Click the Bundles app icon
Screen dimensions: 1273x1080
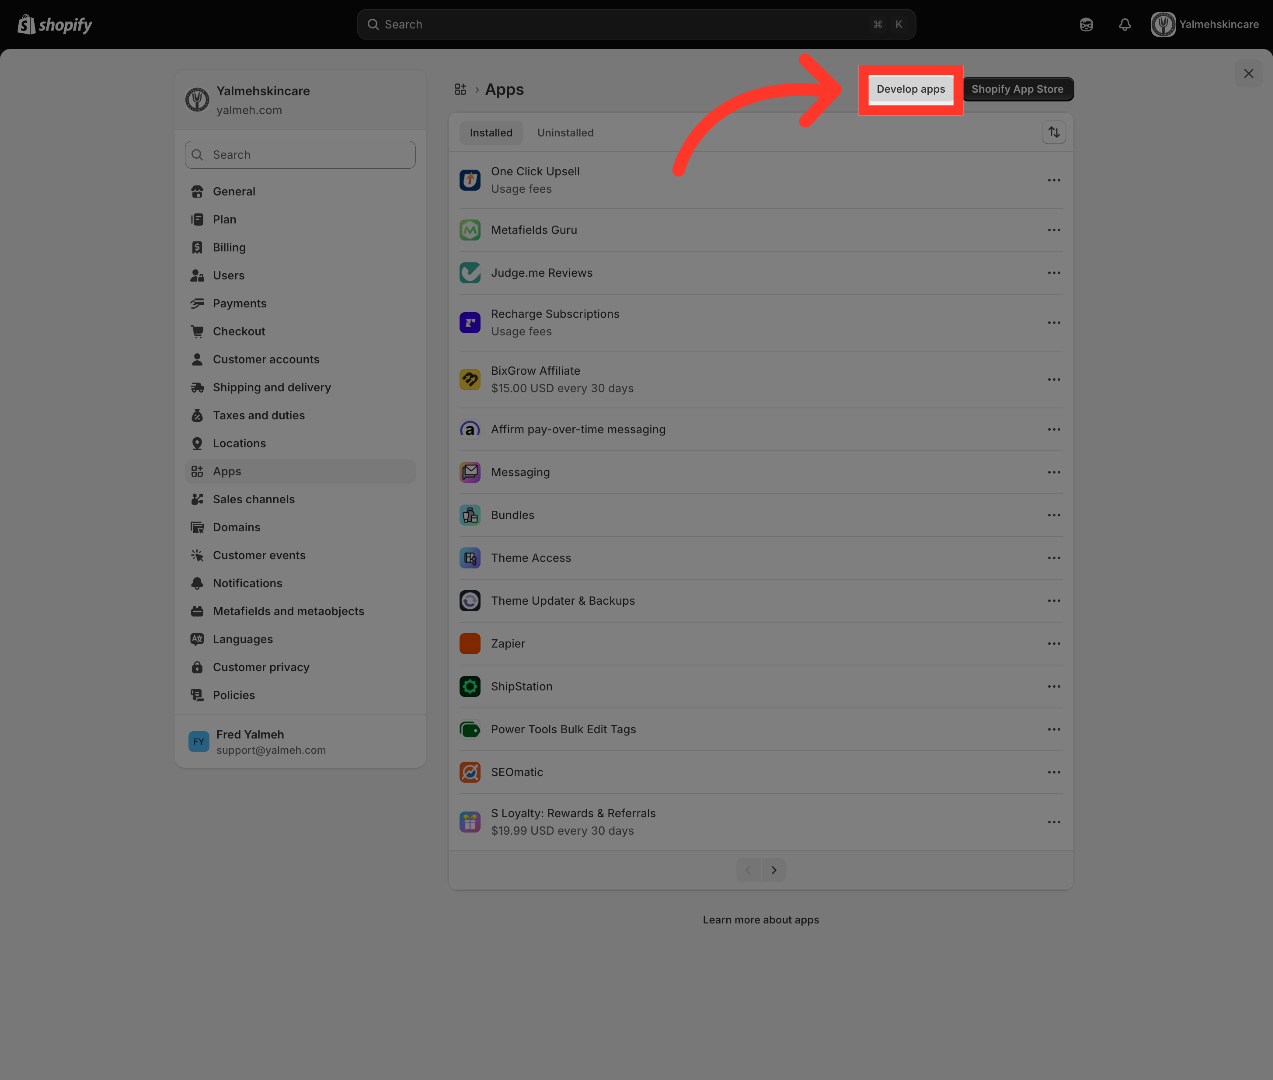tap(470, 515)
